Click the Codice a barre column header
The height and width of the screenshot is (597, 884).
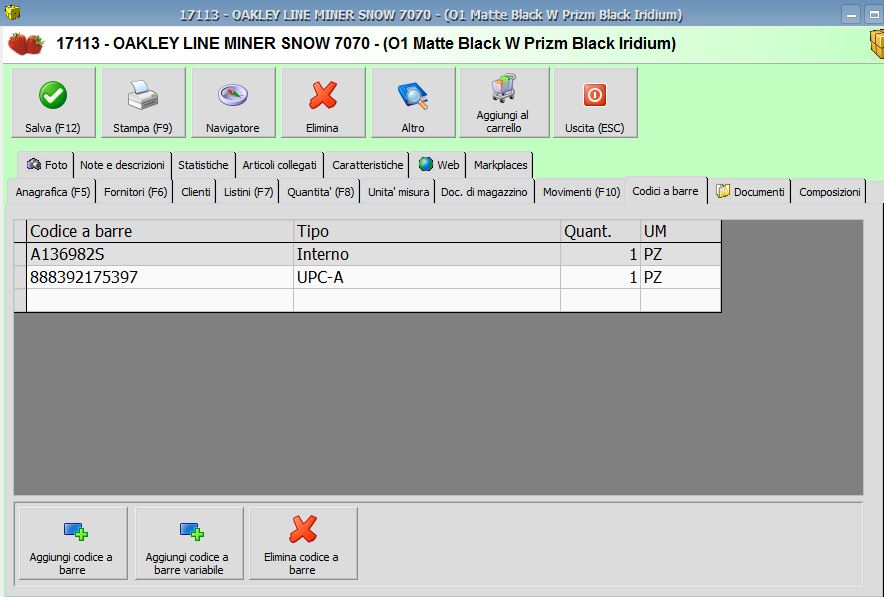(160, 231)
